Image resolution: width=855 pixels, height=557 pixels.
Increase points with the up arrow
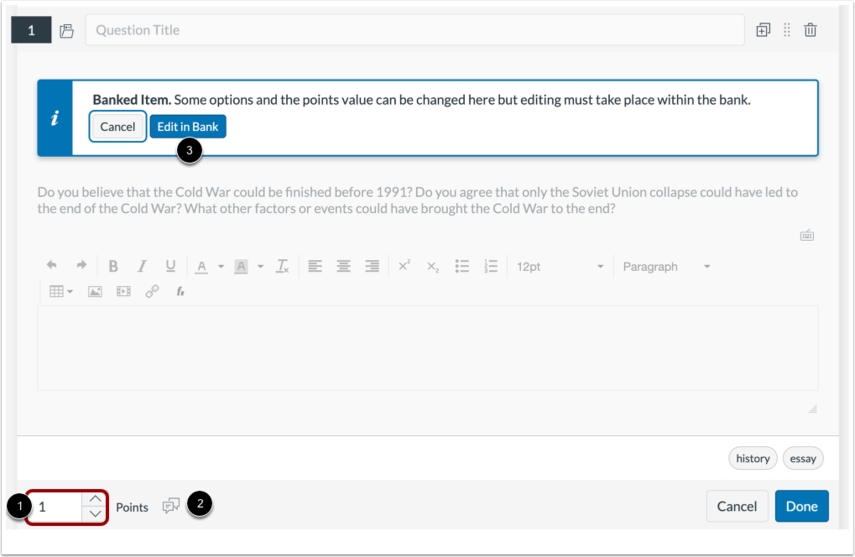coord(94,499)
